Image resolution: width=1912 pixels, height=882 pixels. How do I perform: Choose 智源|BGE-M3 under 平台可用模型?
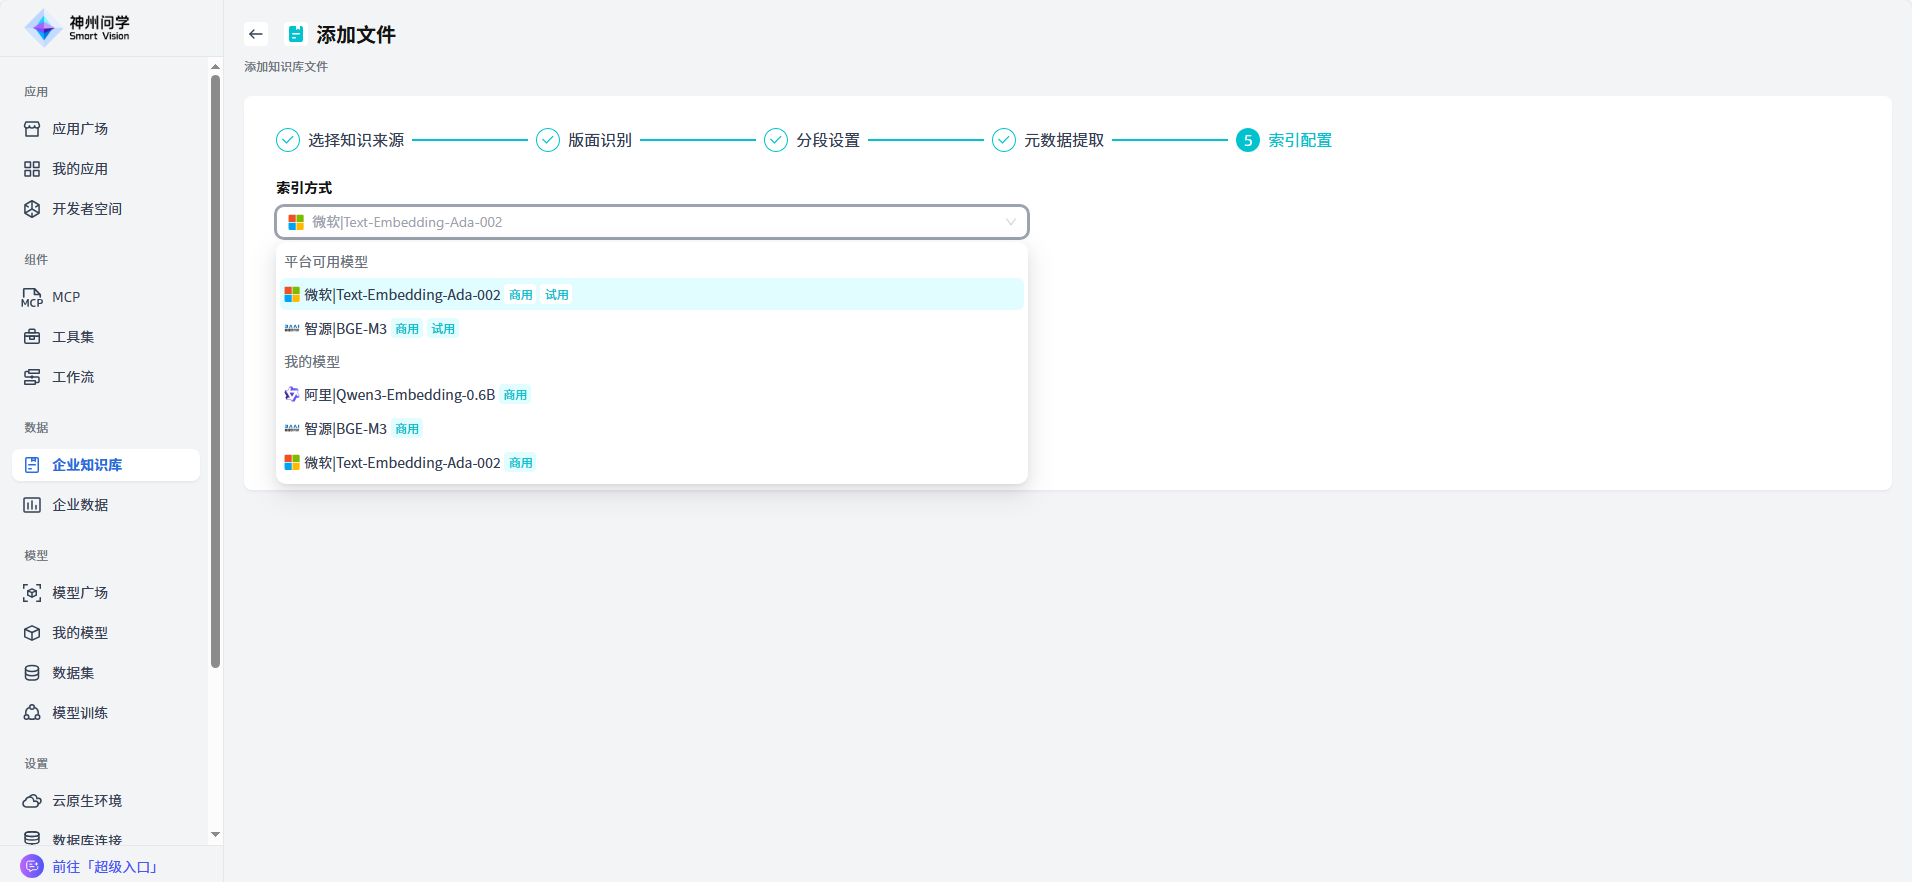345,329
